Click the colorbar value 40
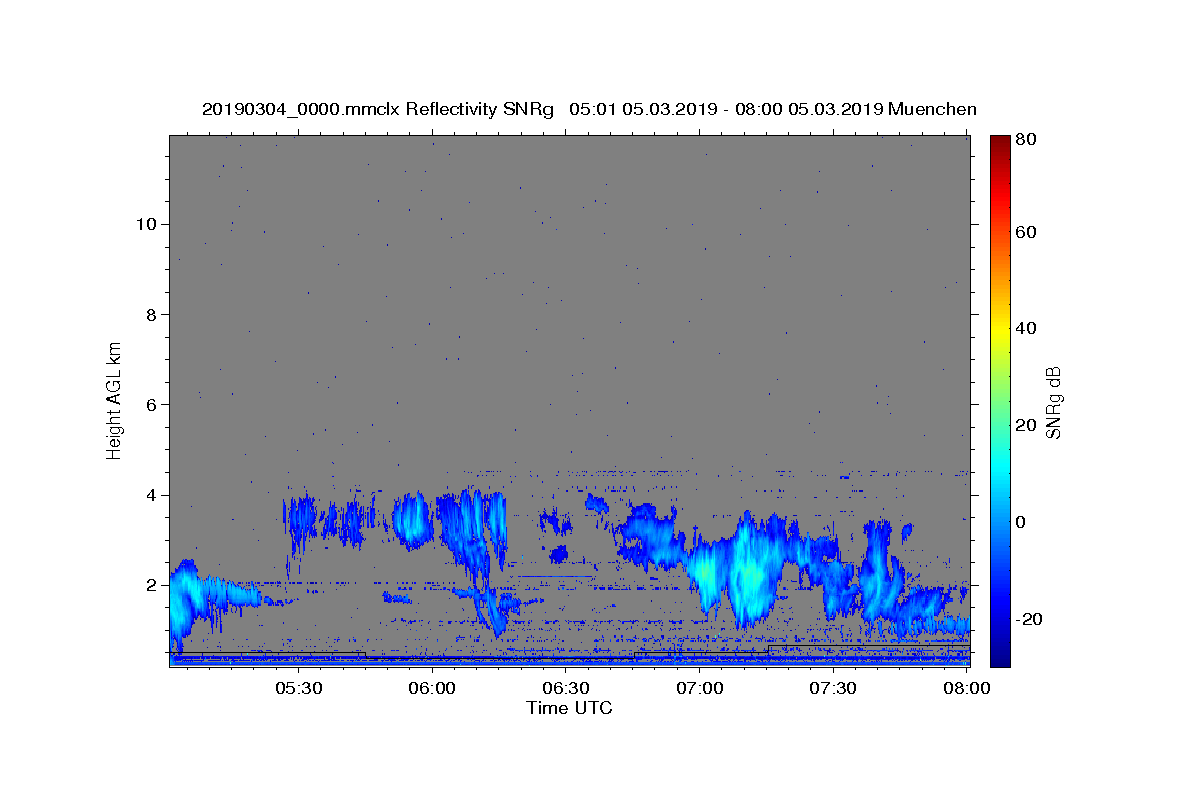The width and height of the screenshot is (1200, 800). (x=1027, y=328)
